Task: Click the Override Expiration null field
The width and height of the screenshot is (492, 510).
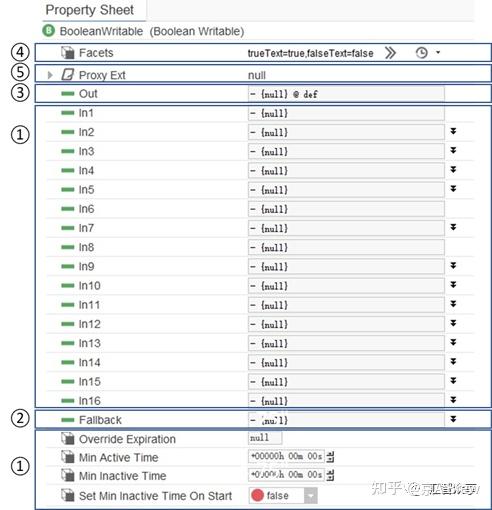Action: pos(265,438)
